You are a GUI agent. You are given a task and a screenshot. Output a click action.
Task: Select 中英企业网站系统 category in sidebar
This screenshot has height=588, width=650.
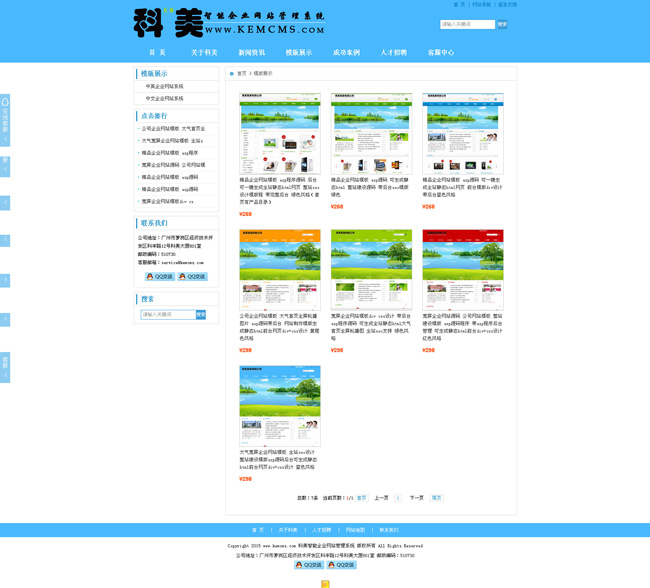(164, 86)
